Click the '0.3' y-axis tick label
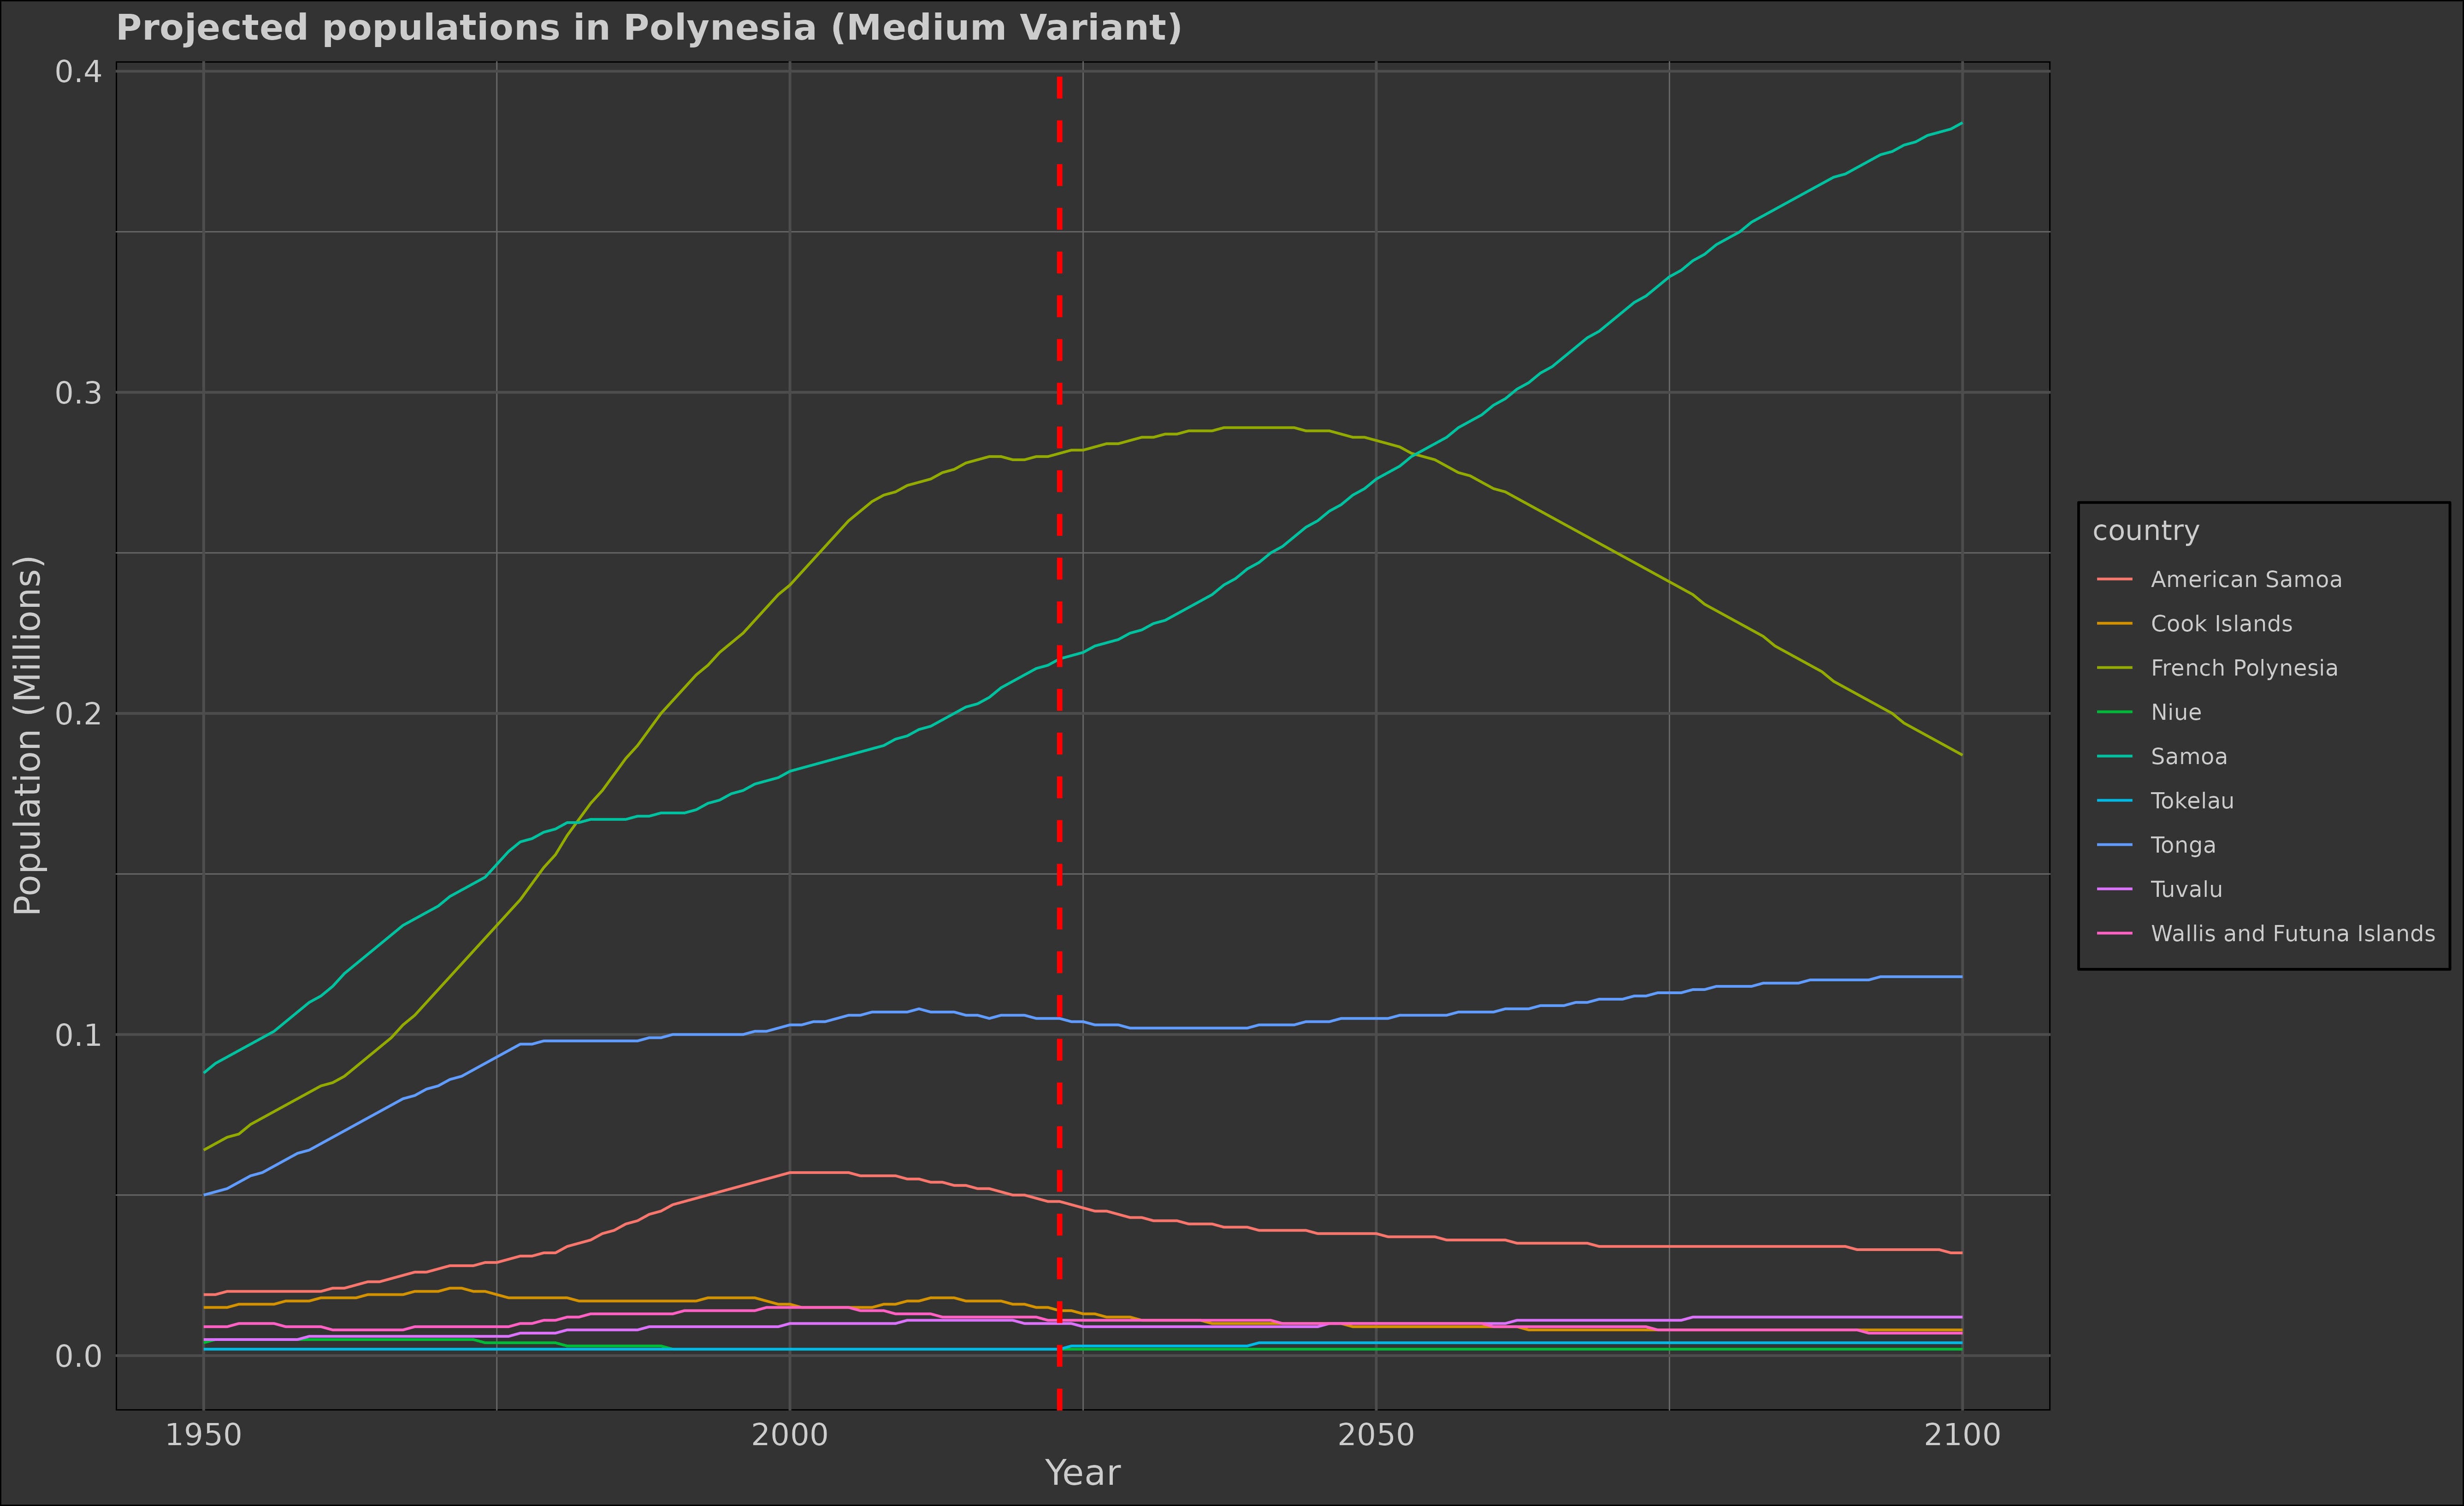Screen dimensions: 2464x1506 [x=78, y=393]
